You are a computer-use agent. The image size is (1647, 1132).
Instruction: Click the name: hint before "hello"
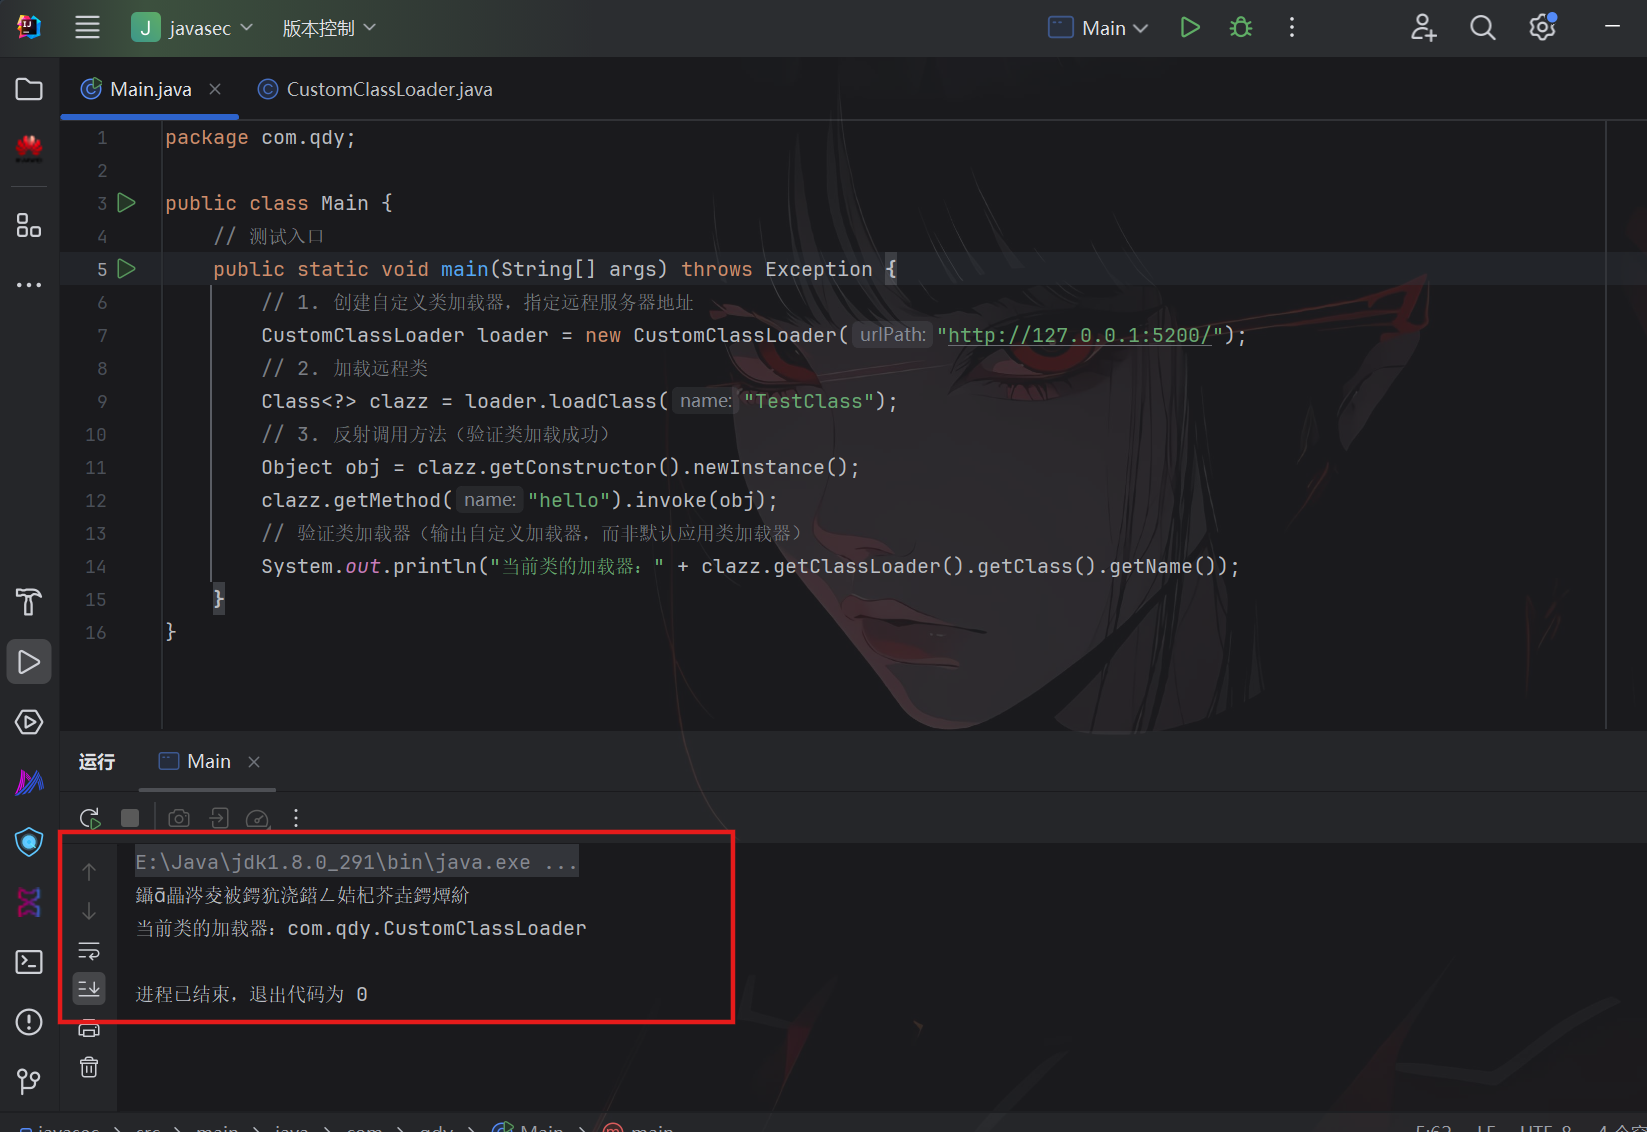489,499
